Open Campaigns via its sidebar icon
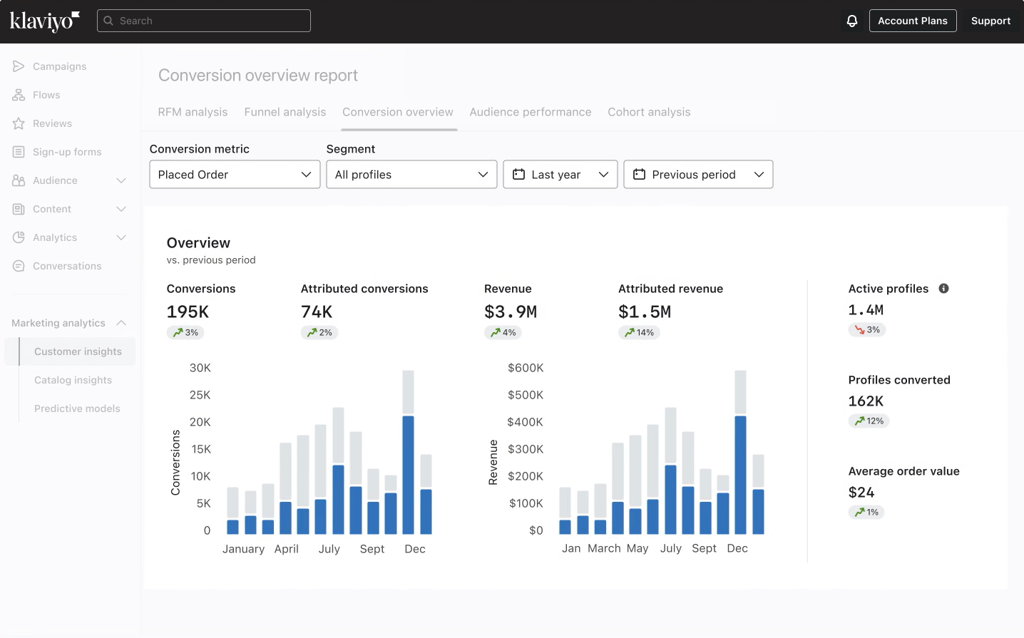 (x=18, y=66)
